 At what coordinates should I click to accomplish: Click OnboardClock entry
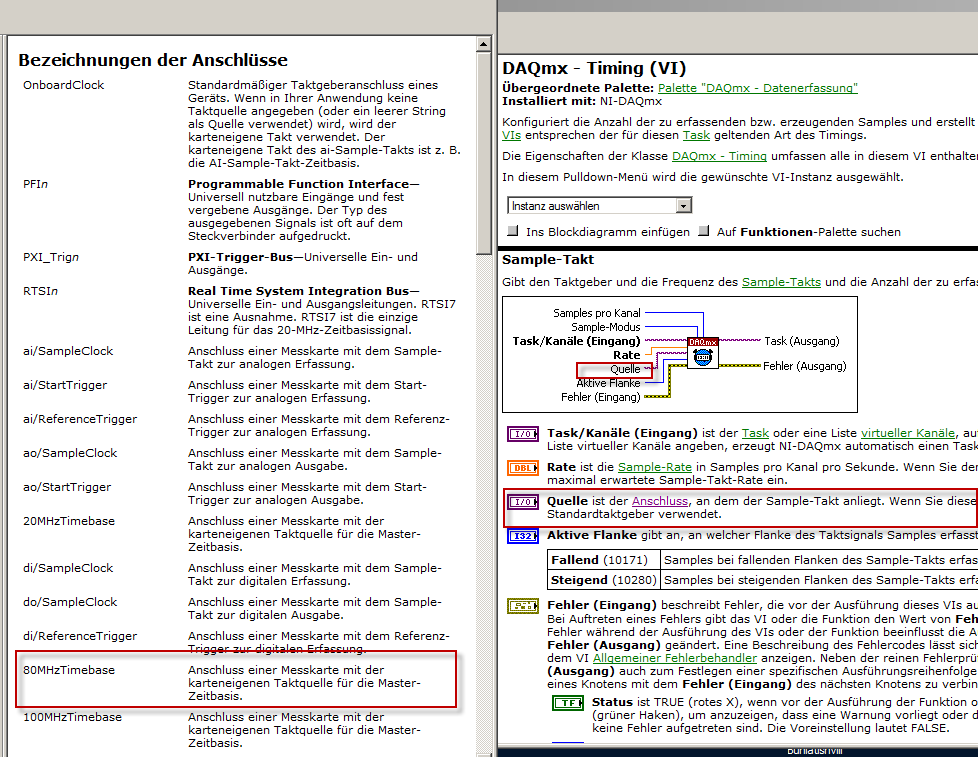click(x=64, y=85)
